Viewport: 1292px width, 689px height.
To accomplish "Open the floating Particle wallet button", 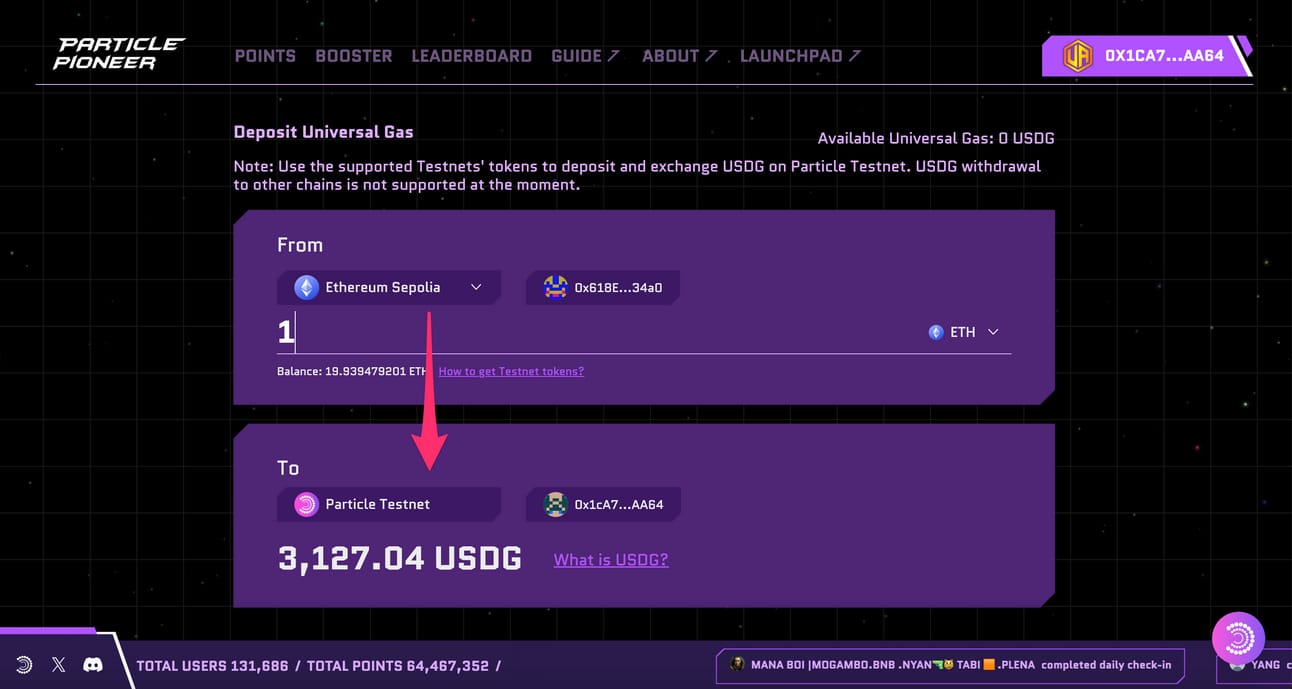I will pyautogui.click(x=1238, y=638).
